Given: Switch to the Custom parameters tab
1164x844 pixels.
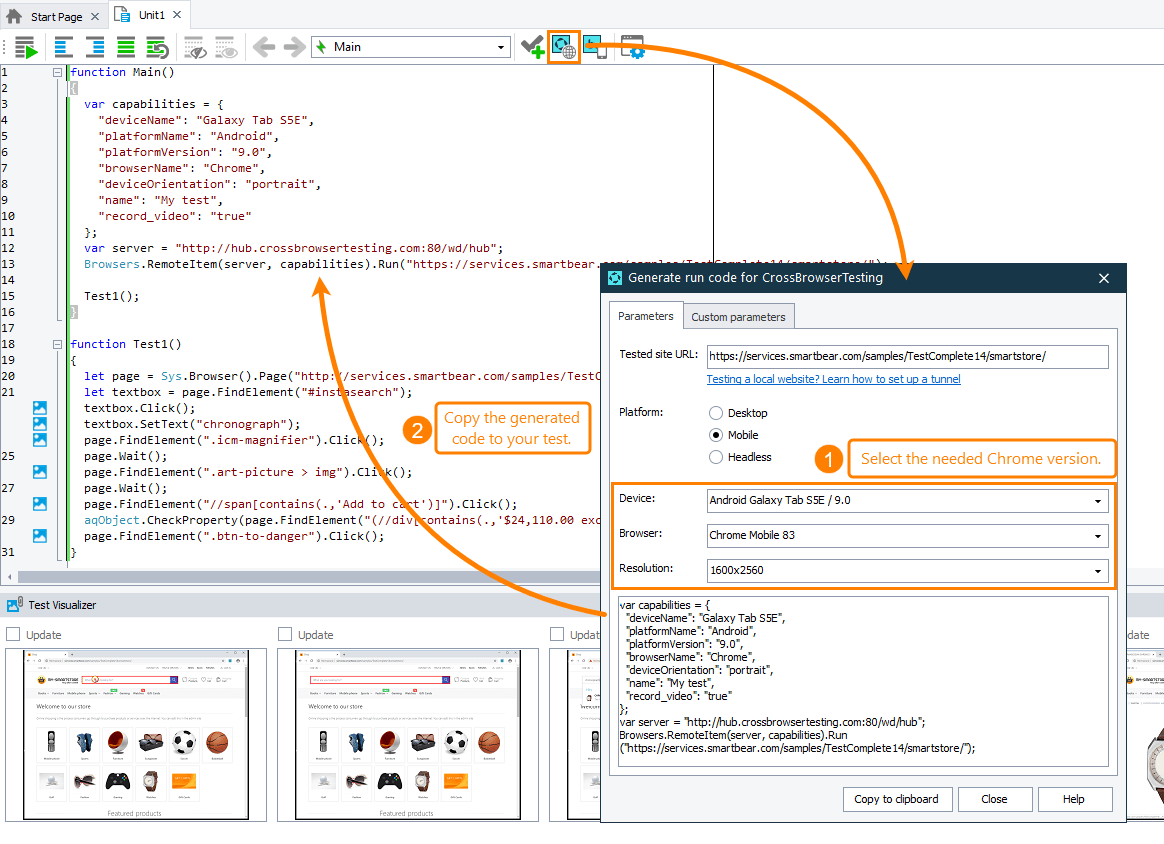Looking at the screenshot, I should [x=739, y=316].
